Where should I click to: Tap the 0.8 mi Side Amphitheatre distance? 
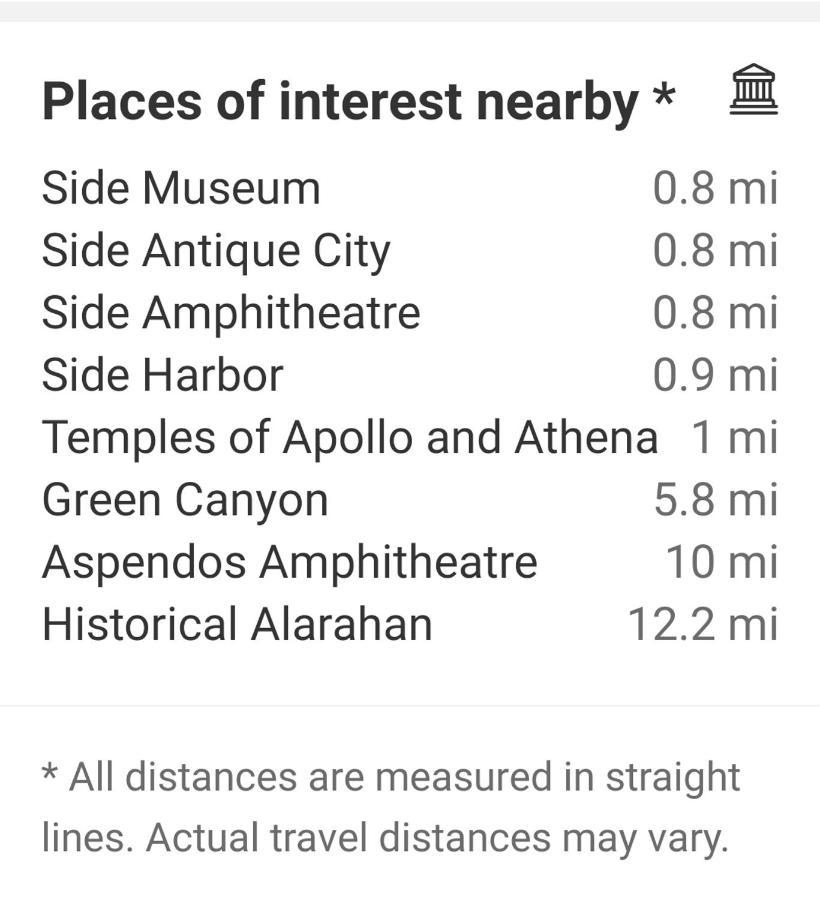coord(716,313)
